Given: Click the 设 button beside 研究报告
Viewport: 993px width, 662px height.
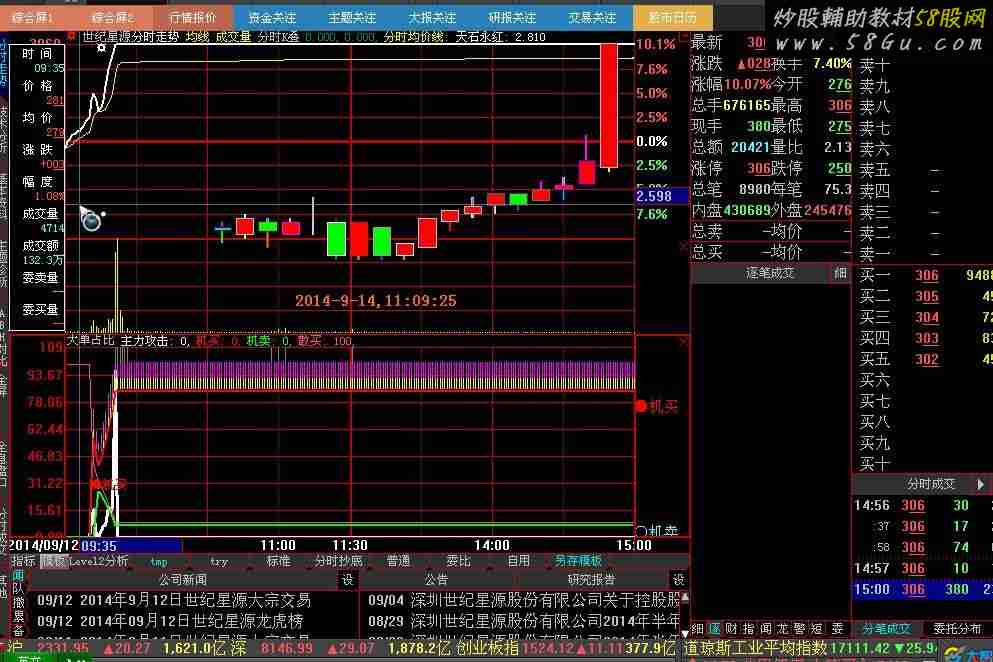Looking at the screenshot, I should coord(679,580).
